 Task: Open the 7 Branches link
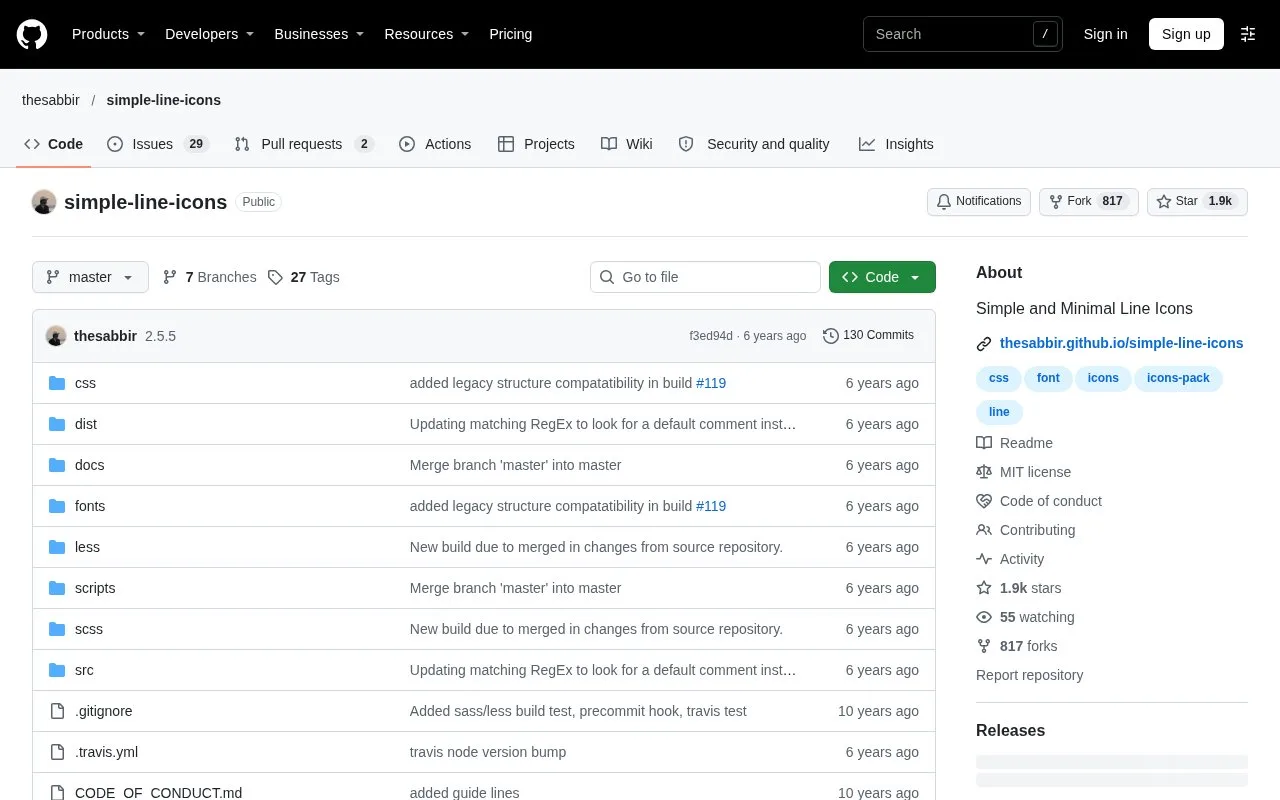tap(209, 277)
